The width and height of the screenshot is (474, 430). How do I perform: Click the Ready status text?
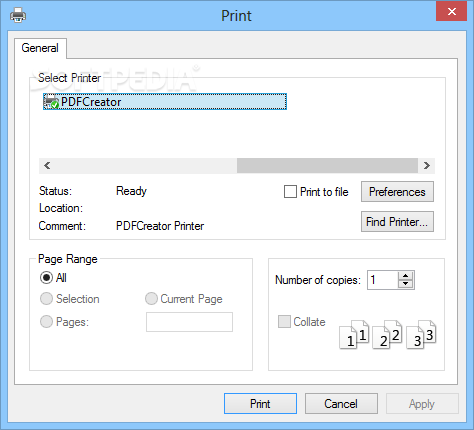point(131,191)
